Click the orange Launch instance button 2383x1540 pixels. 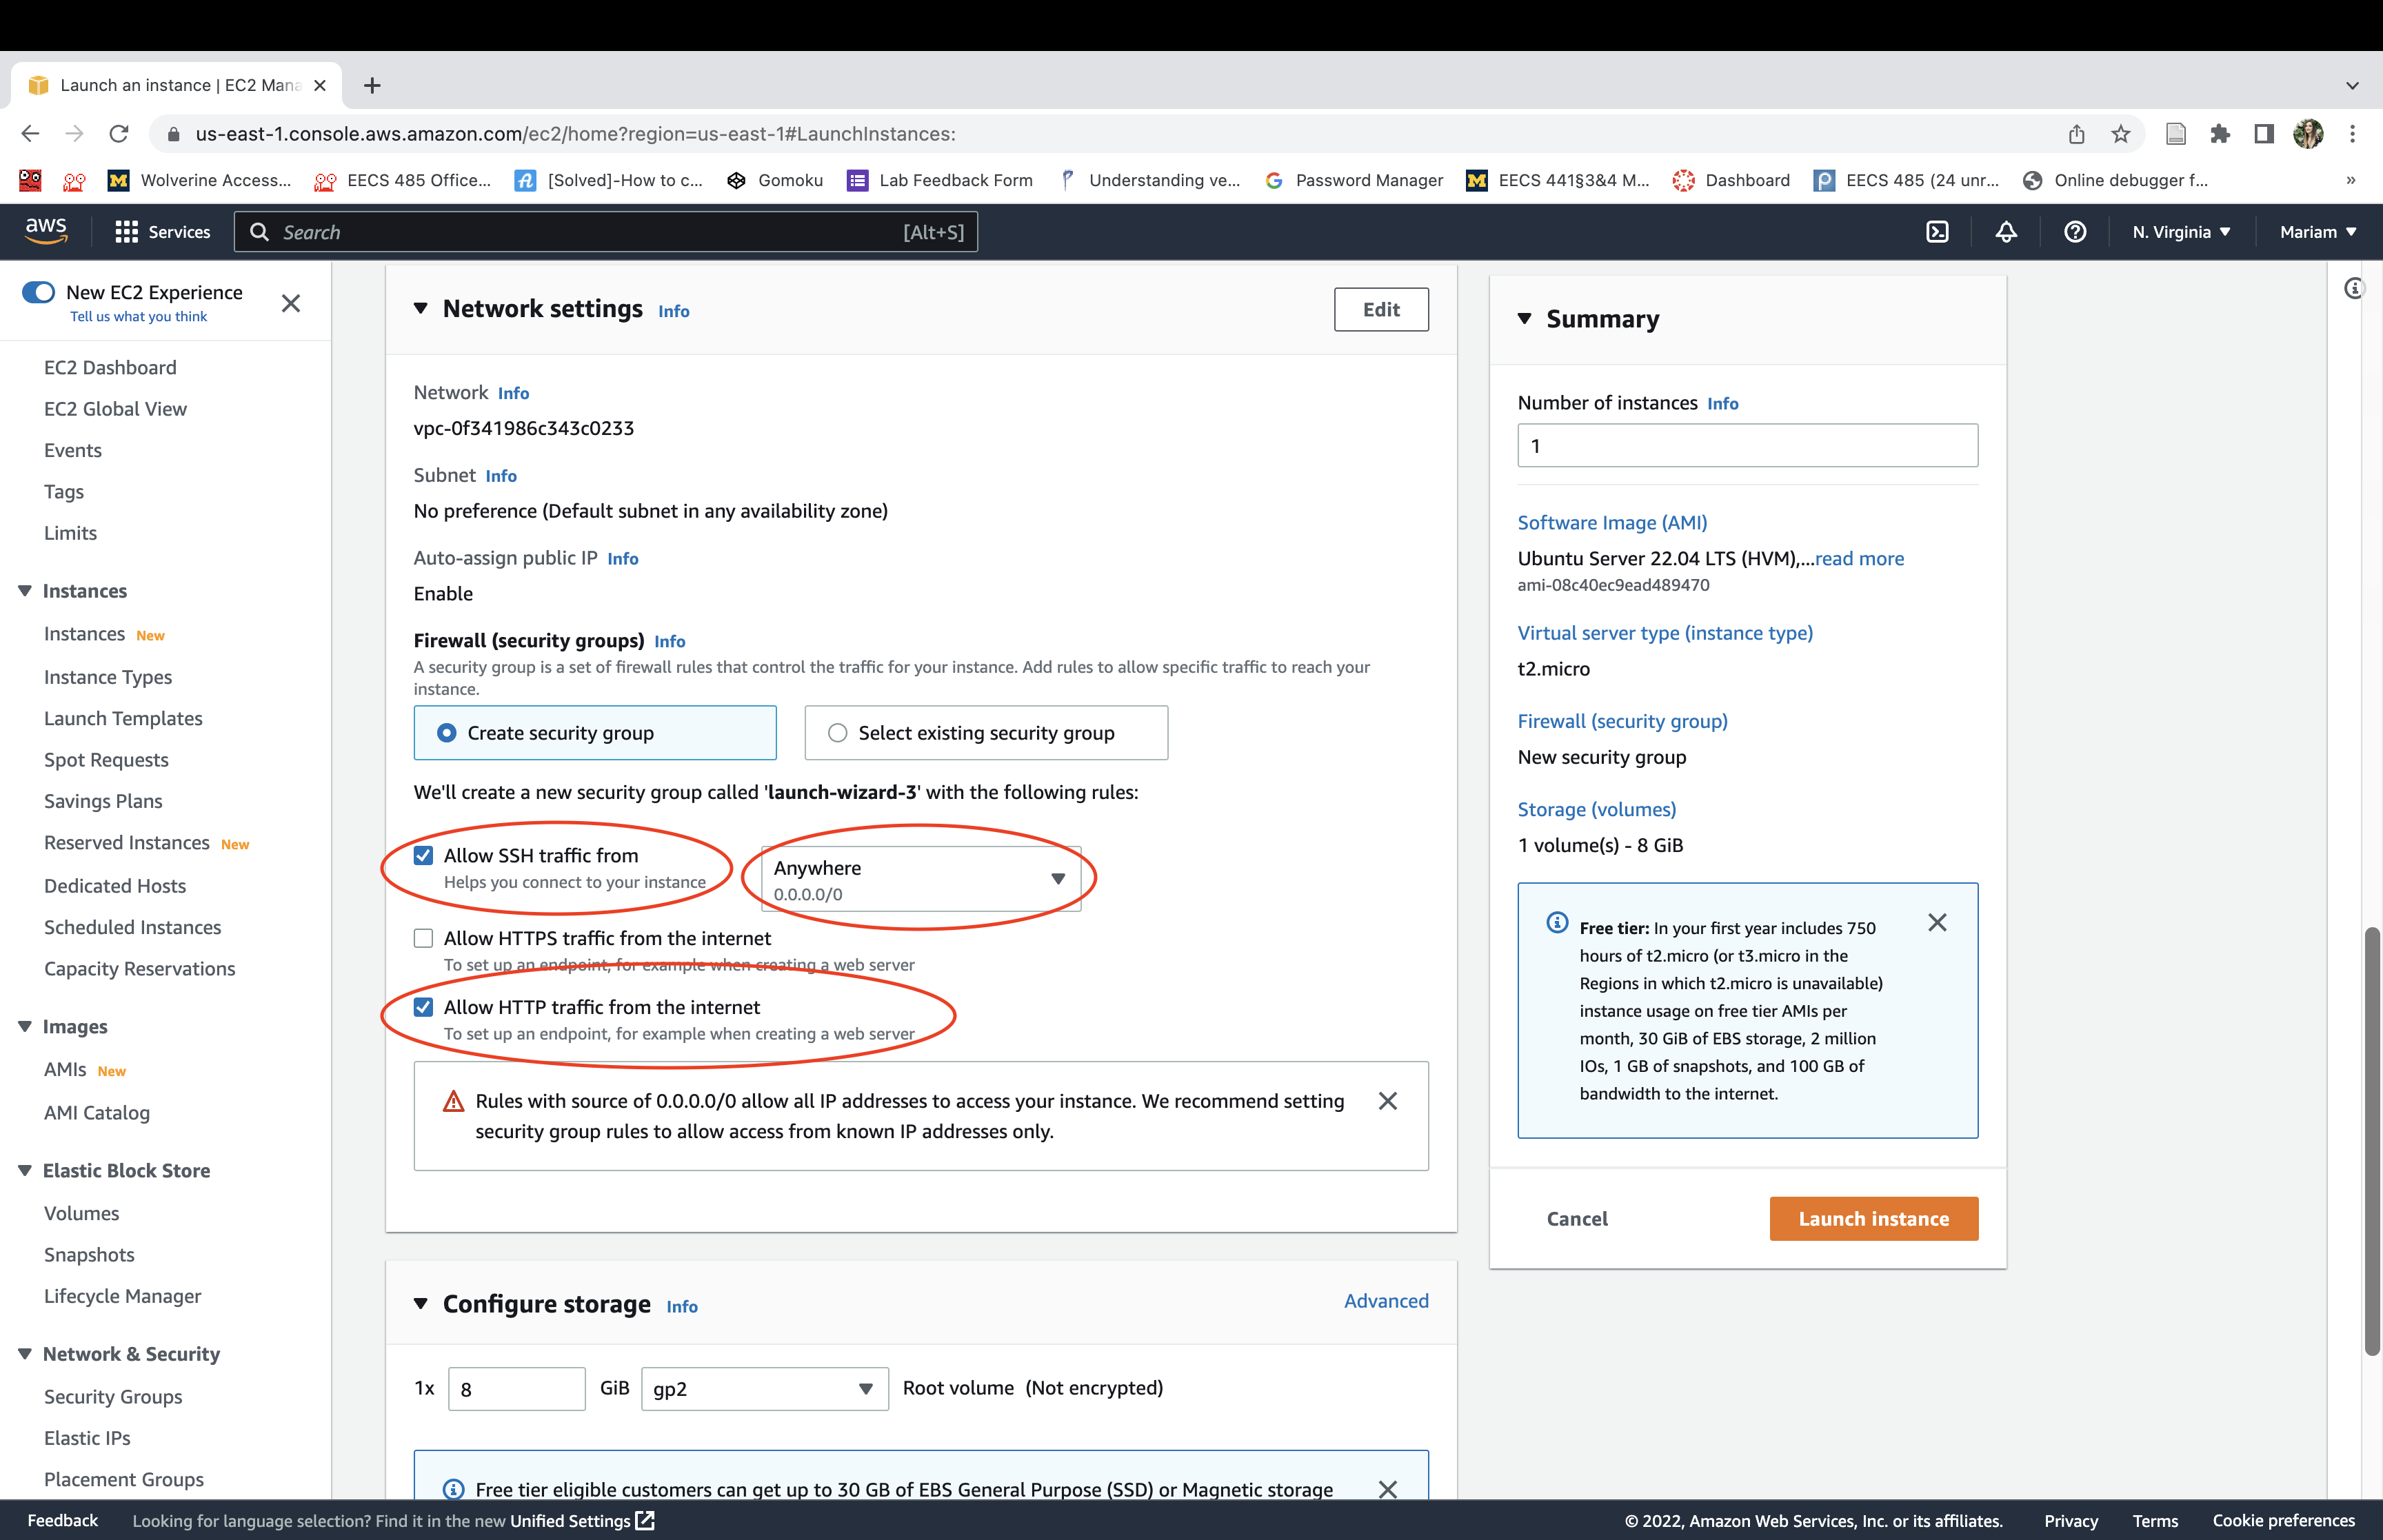(1873, 1218)
